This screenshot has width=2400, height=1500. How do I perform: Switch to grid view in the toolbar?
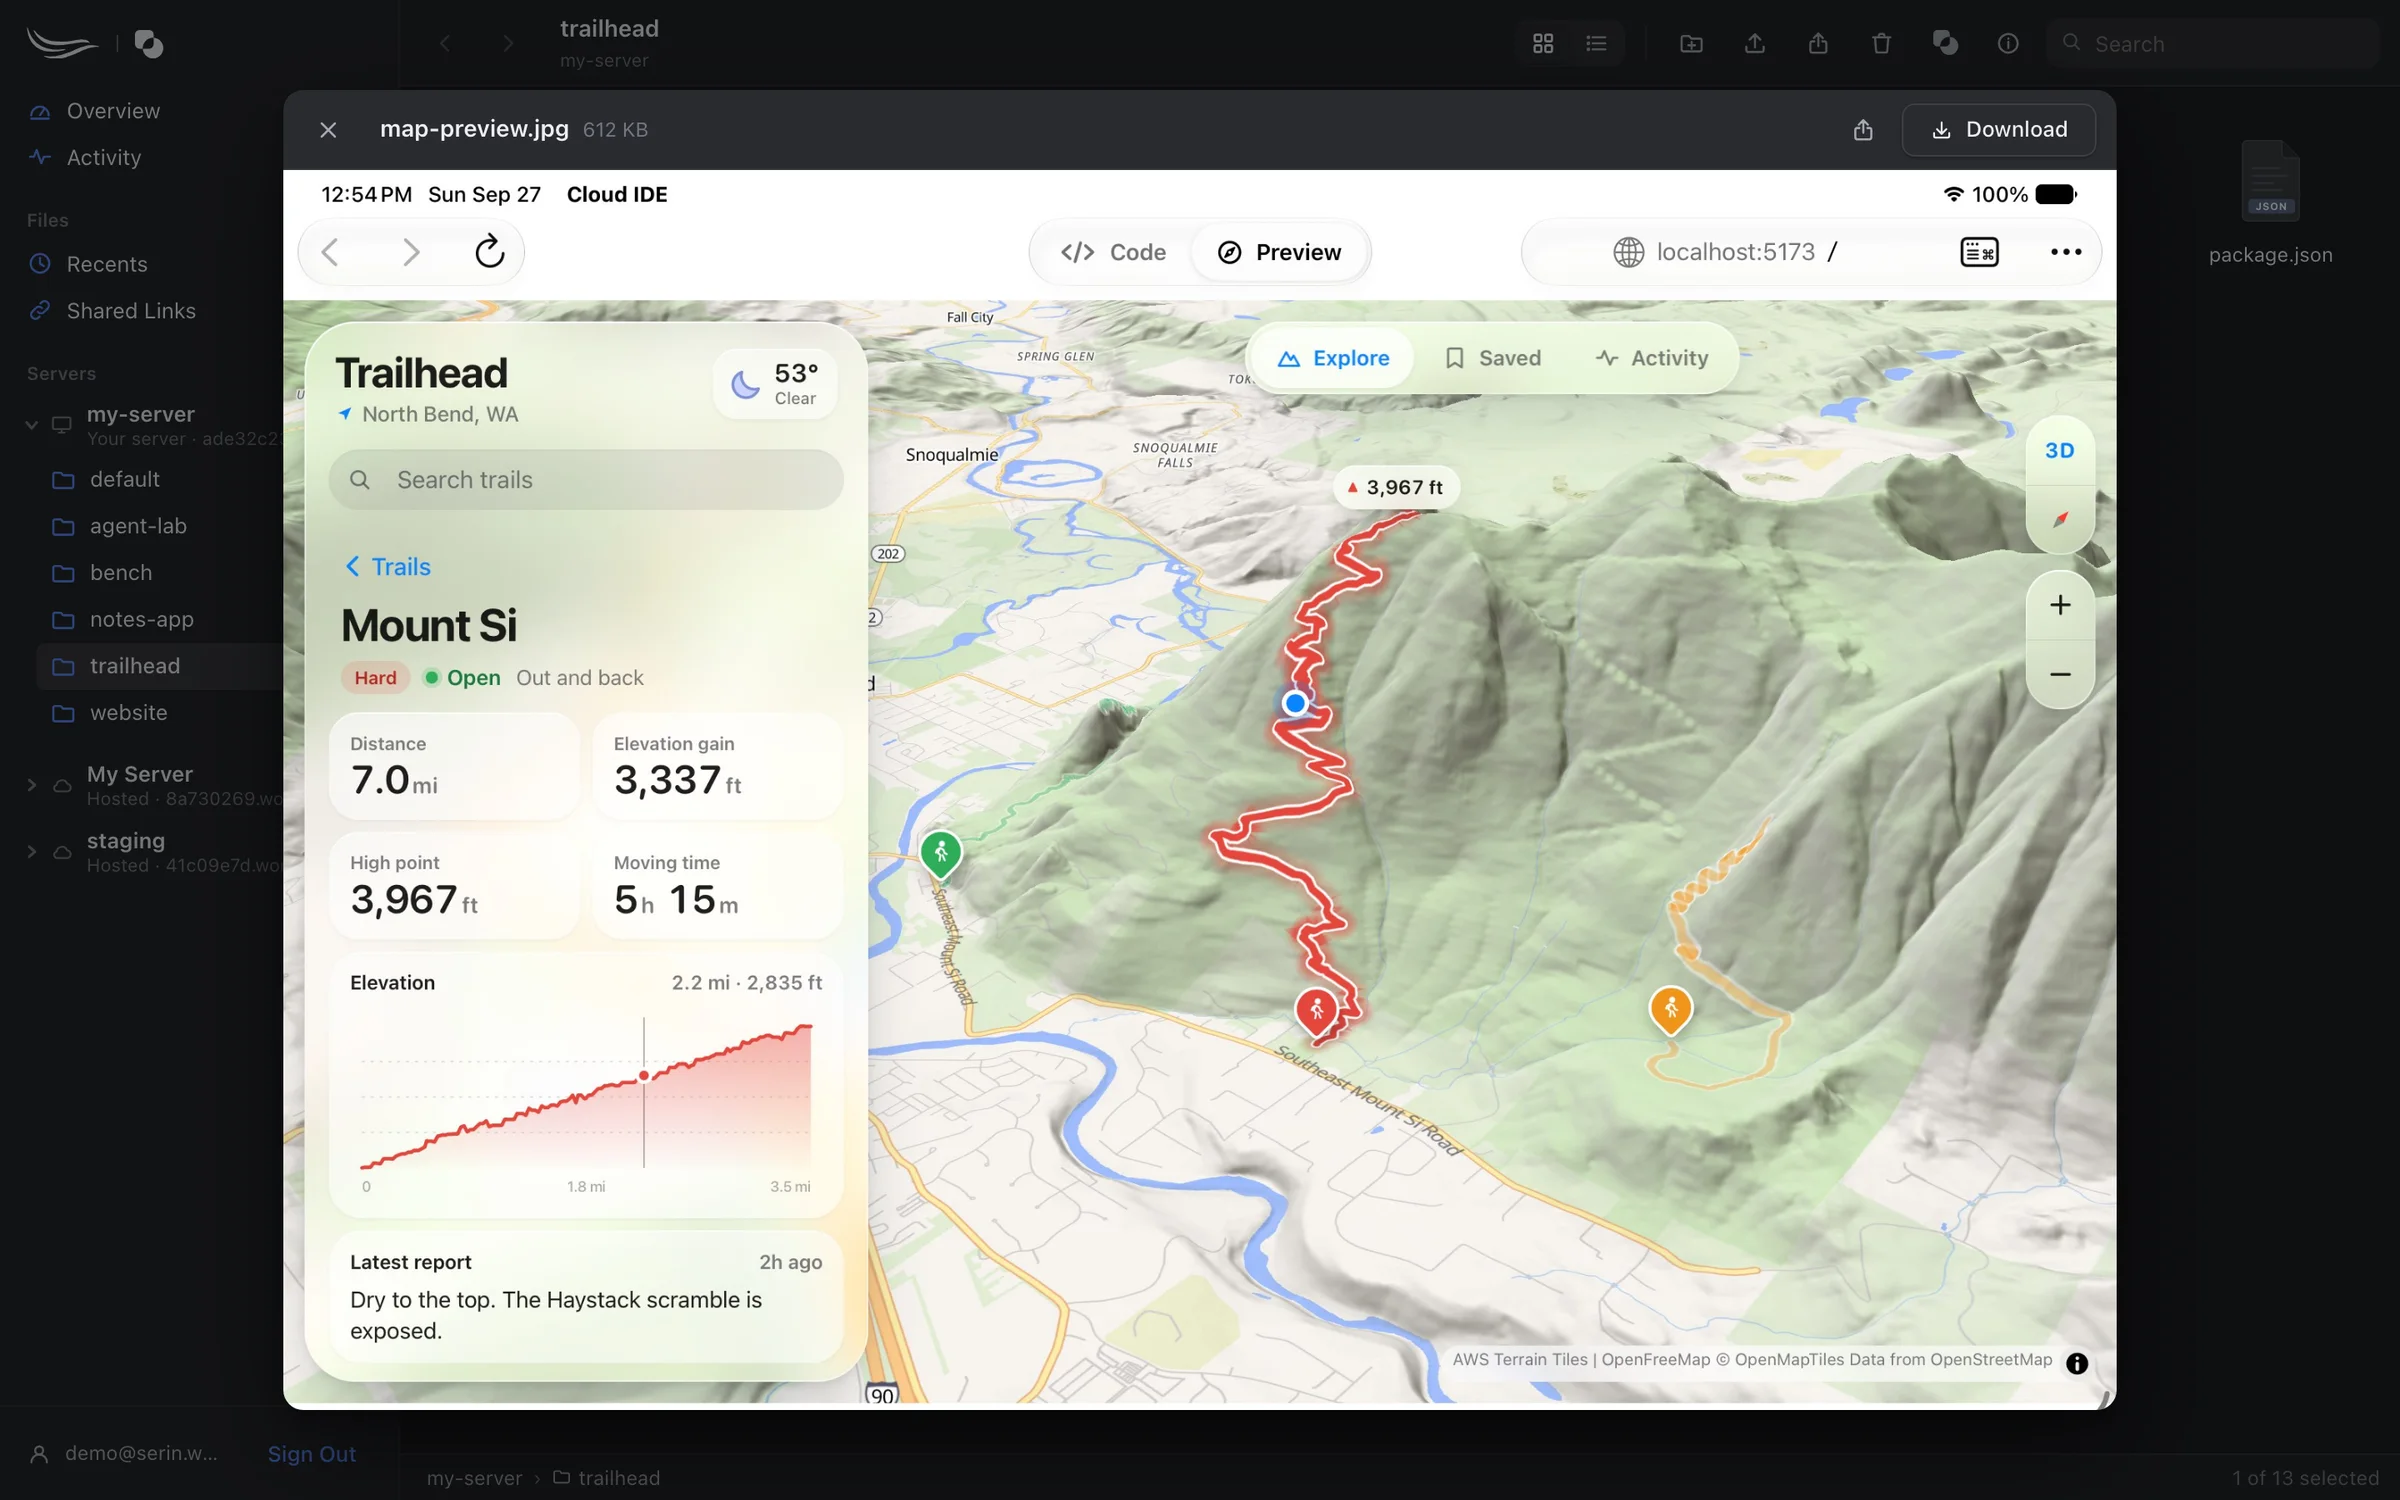point(1543,44)
